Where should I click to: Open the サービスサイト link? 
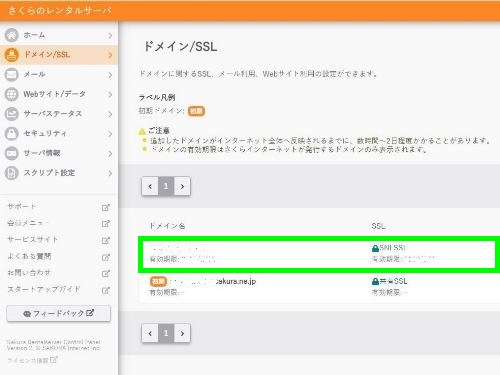[x=33, y=239]
